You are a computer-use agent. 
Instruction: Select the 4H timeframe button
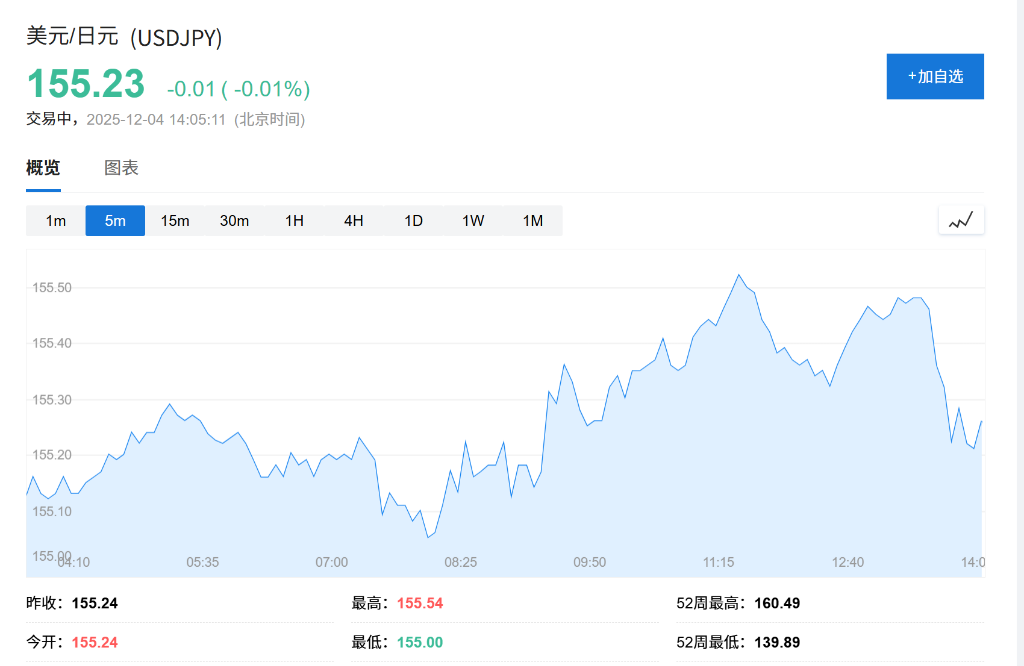click(353, 221)
